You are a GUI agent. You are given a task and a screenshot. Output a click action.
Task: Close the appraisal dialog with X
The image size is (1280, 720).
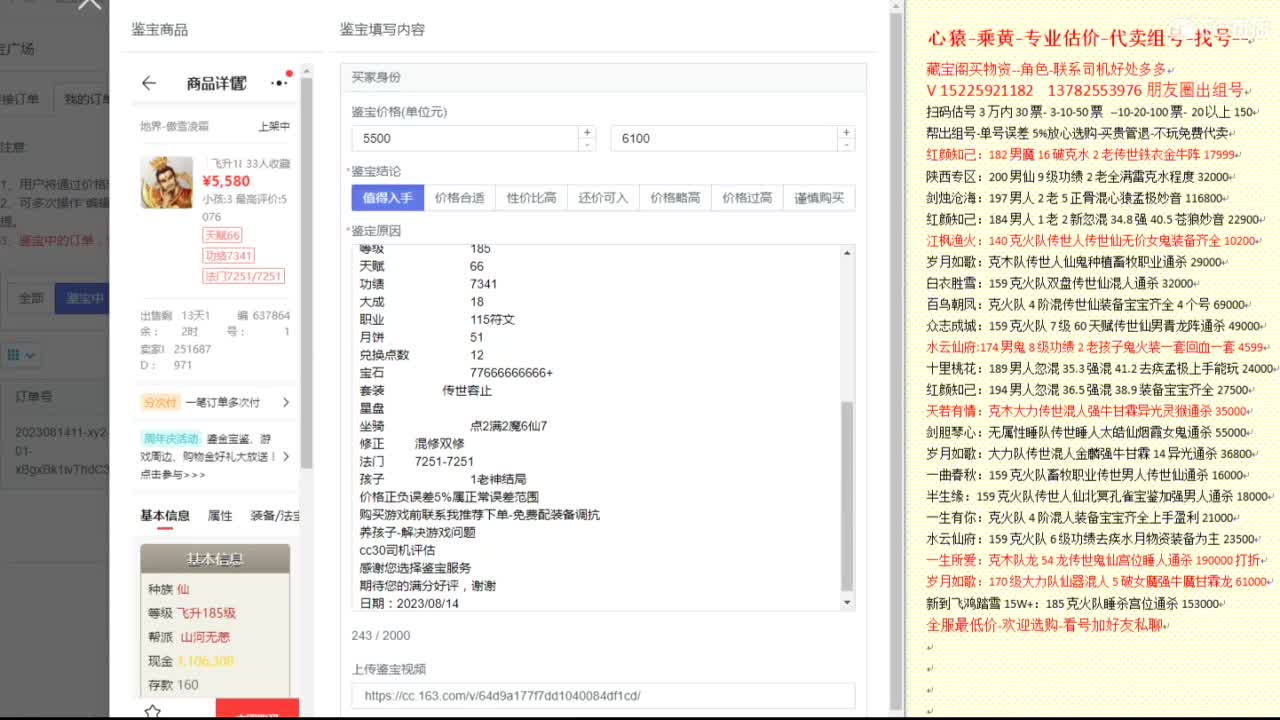tap(89, 4)
